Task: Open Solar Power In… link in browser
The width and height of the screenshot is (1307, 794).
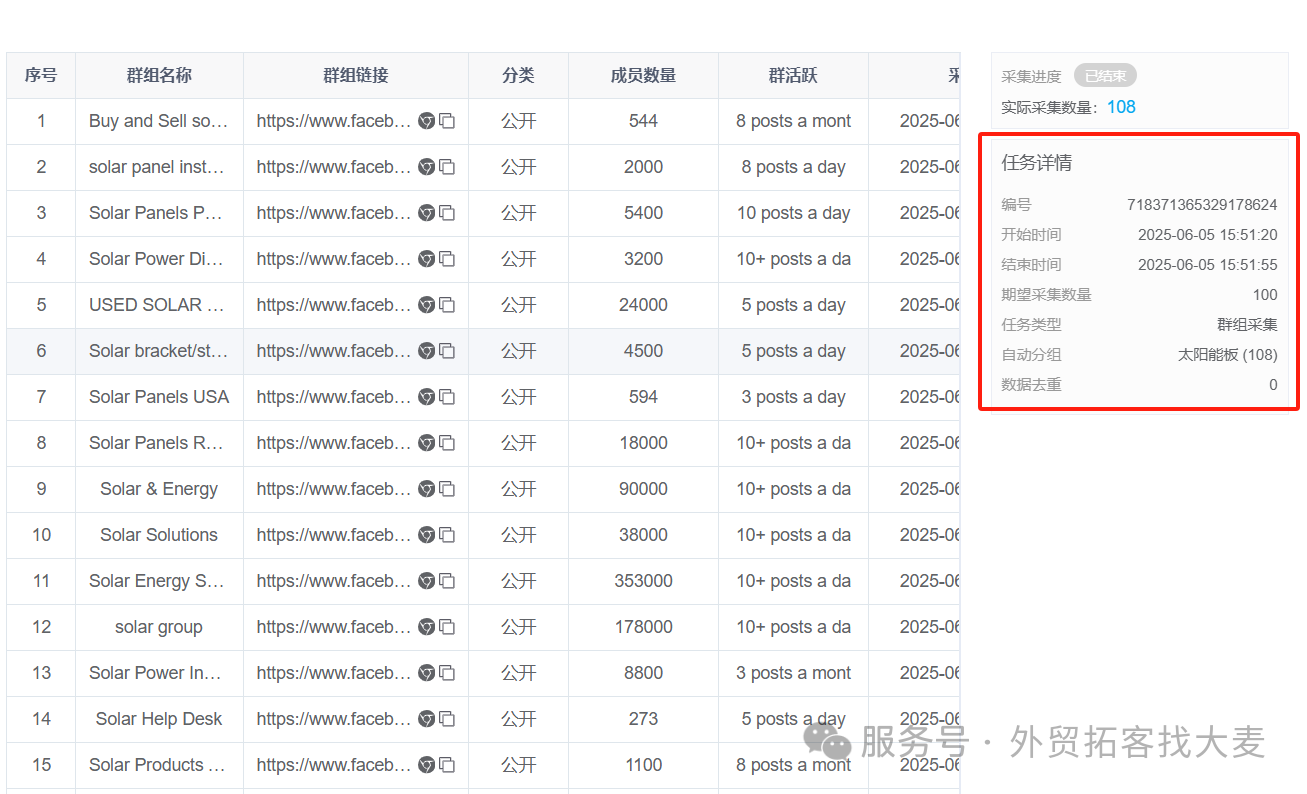Action: tap(427, 673)
